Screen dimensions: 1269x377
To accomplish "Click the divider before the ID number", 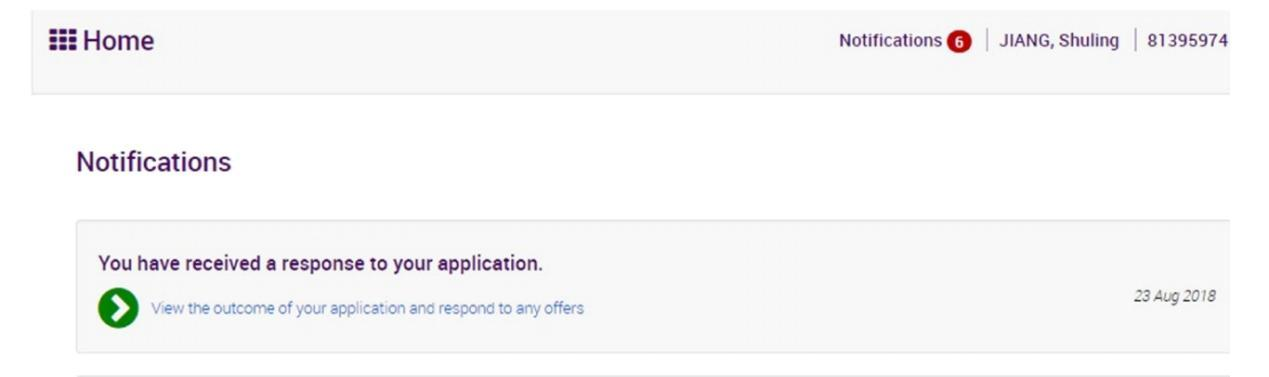I will point(1135,41).
